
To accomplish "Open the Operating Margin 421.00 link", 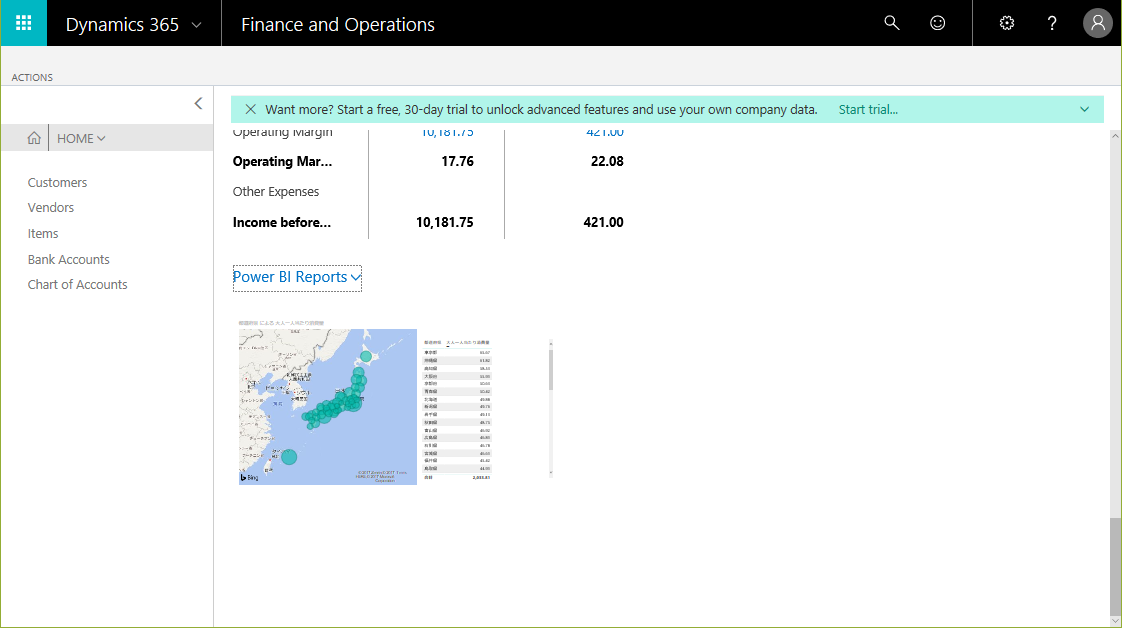I will click(x=605, y=132).
